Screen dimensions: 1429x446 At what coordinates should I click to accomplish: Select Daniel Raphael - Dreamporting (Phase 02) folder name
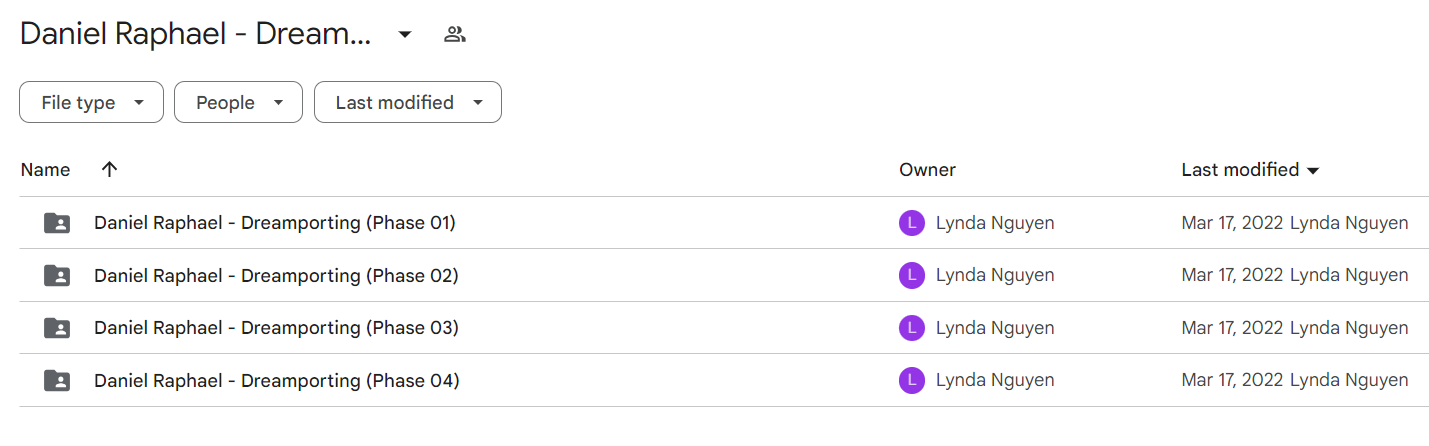pos(276,275)
